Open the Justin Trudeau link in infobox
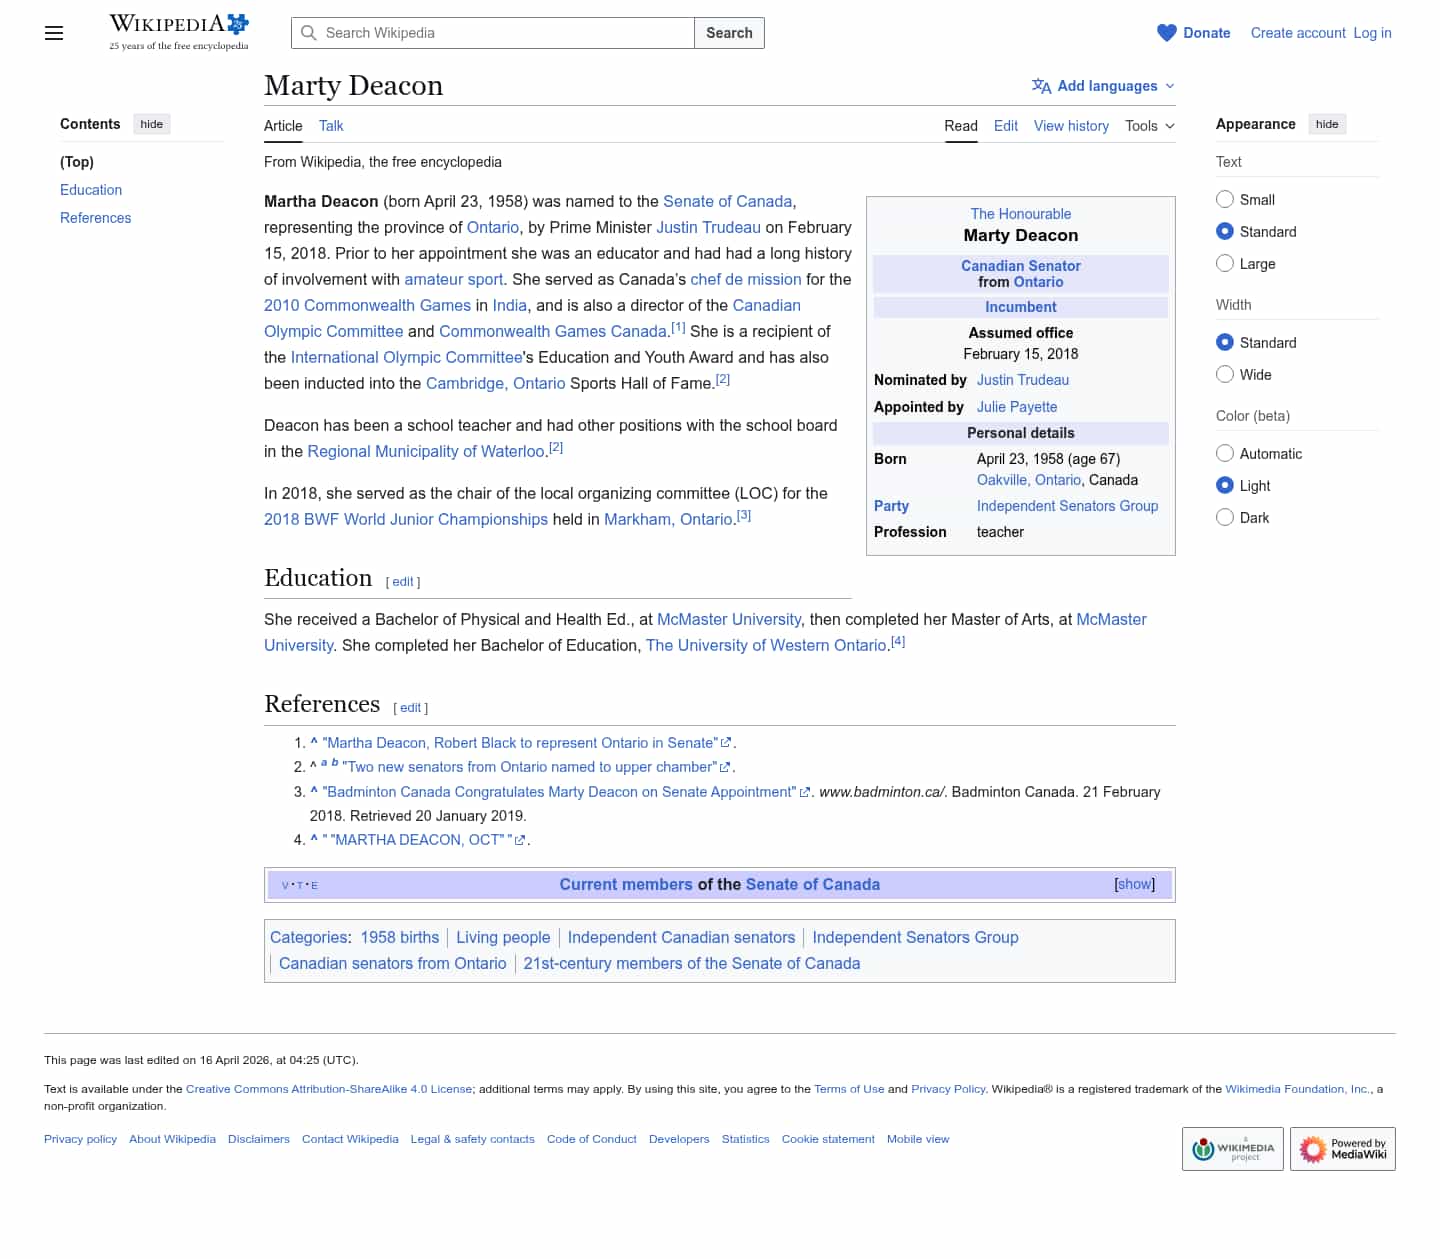This screenshot has width=1440, height=1259. [1022, 380]
